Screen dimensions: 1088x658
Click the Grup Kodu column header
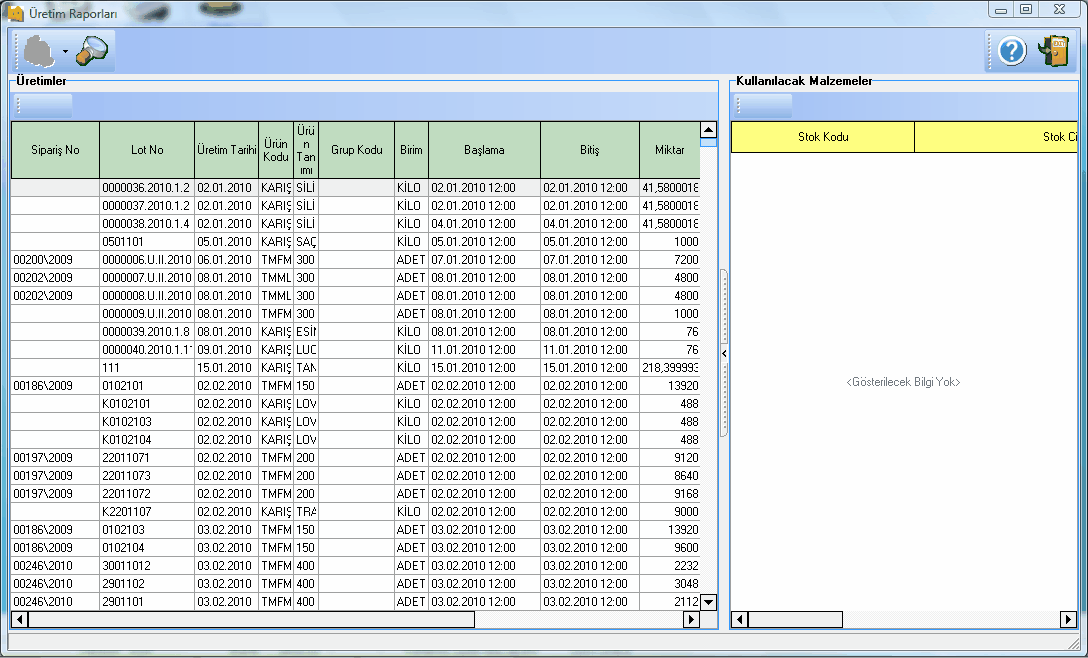pyautogui.click(x=357, y=150)
